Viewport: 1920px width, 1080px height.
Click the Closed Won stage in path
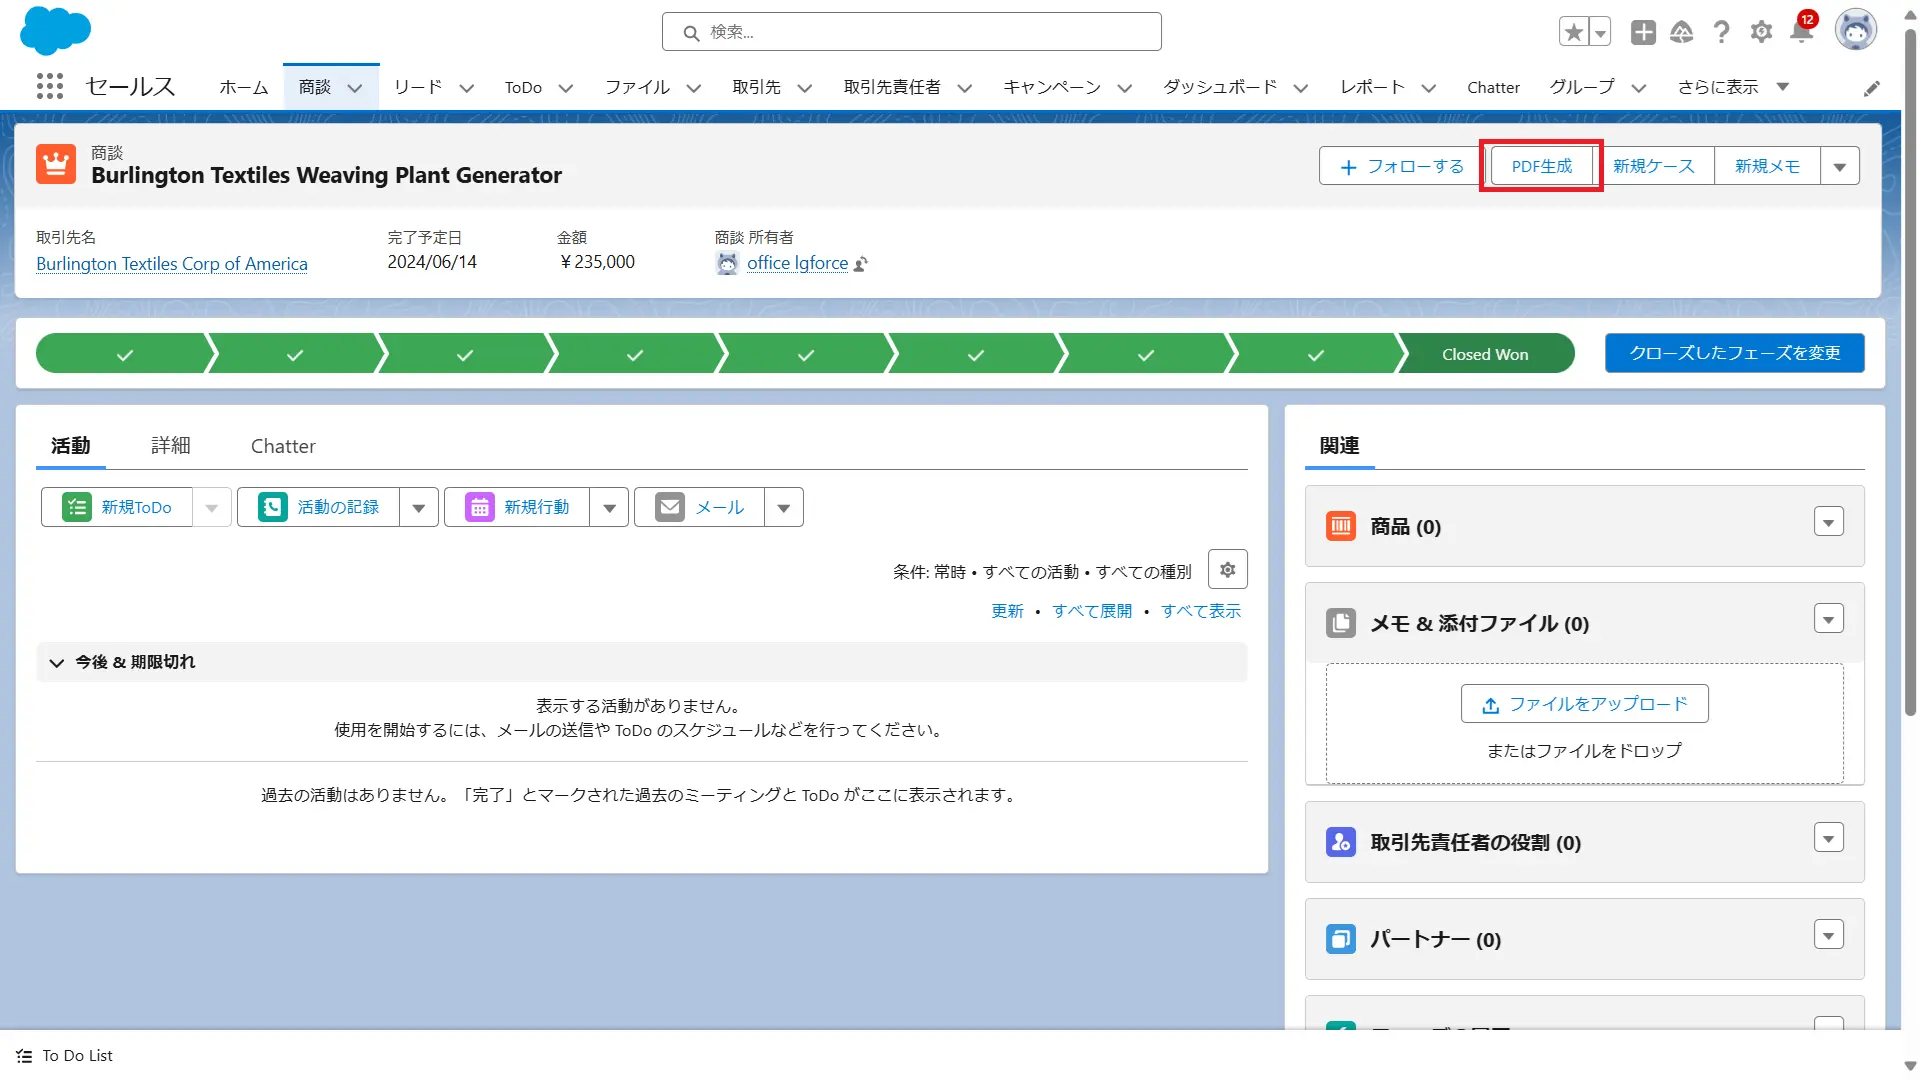(x=1484, y=354)
